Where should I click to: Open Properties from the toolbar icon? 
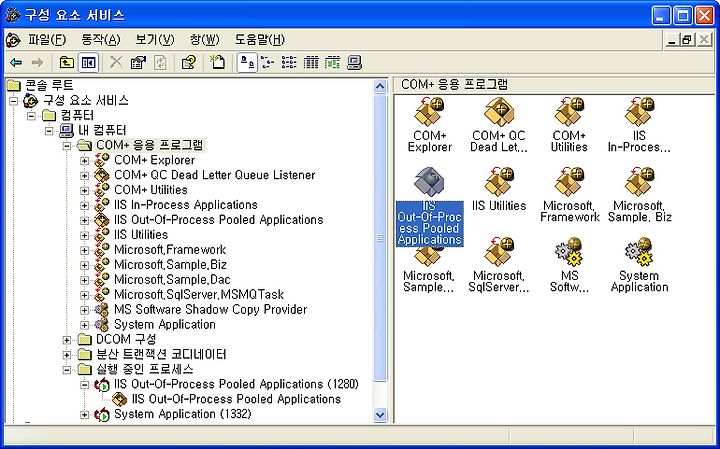click(138, 62)
